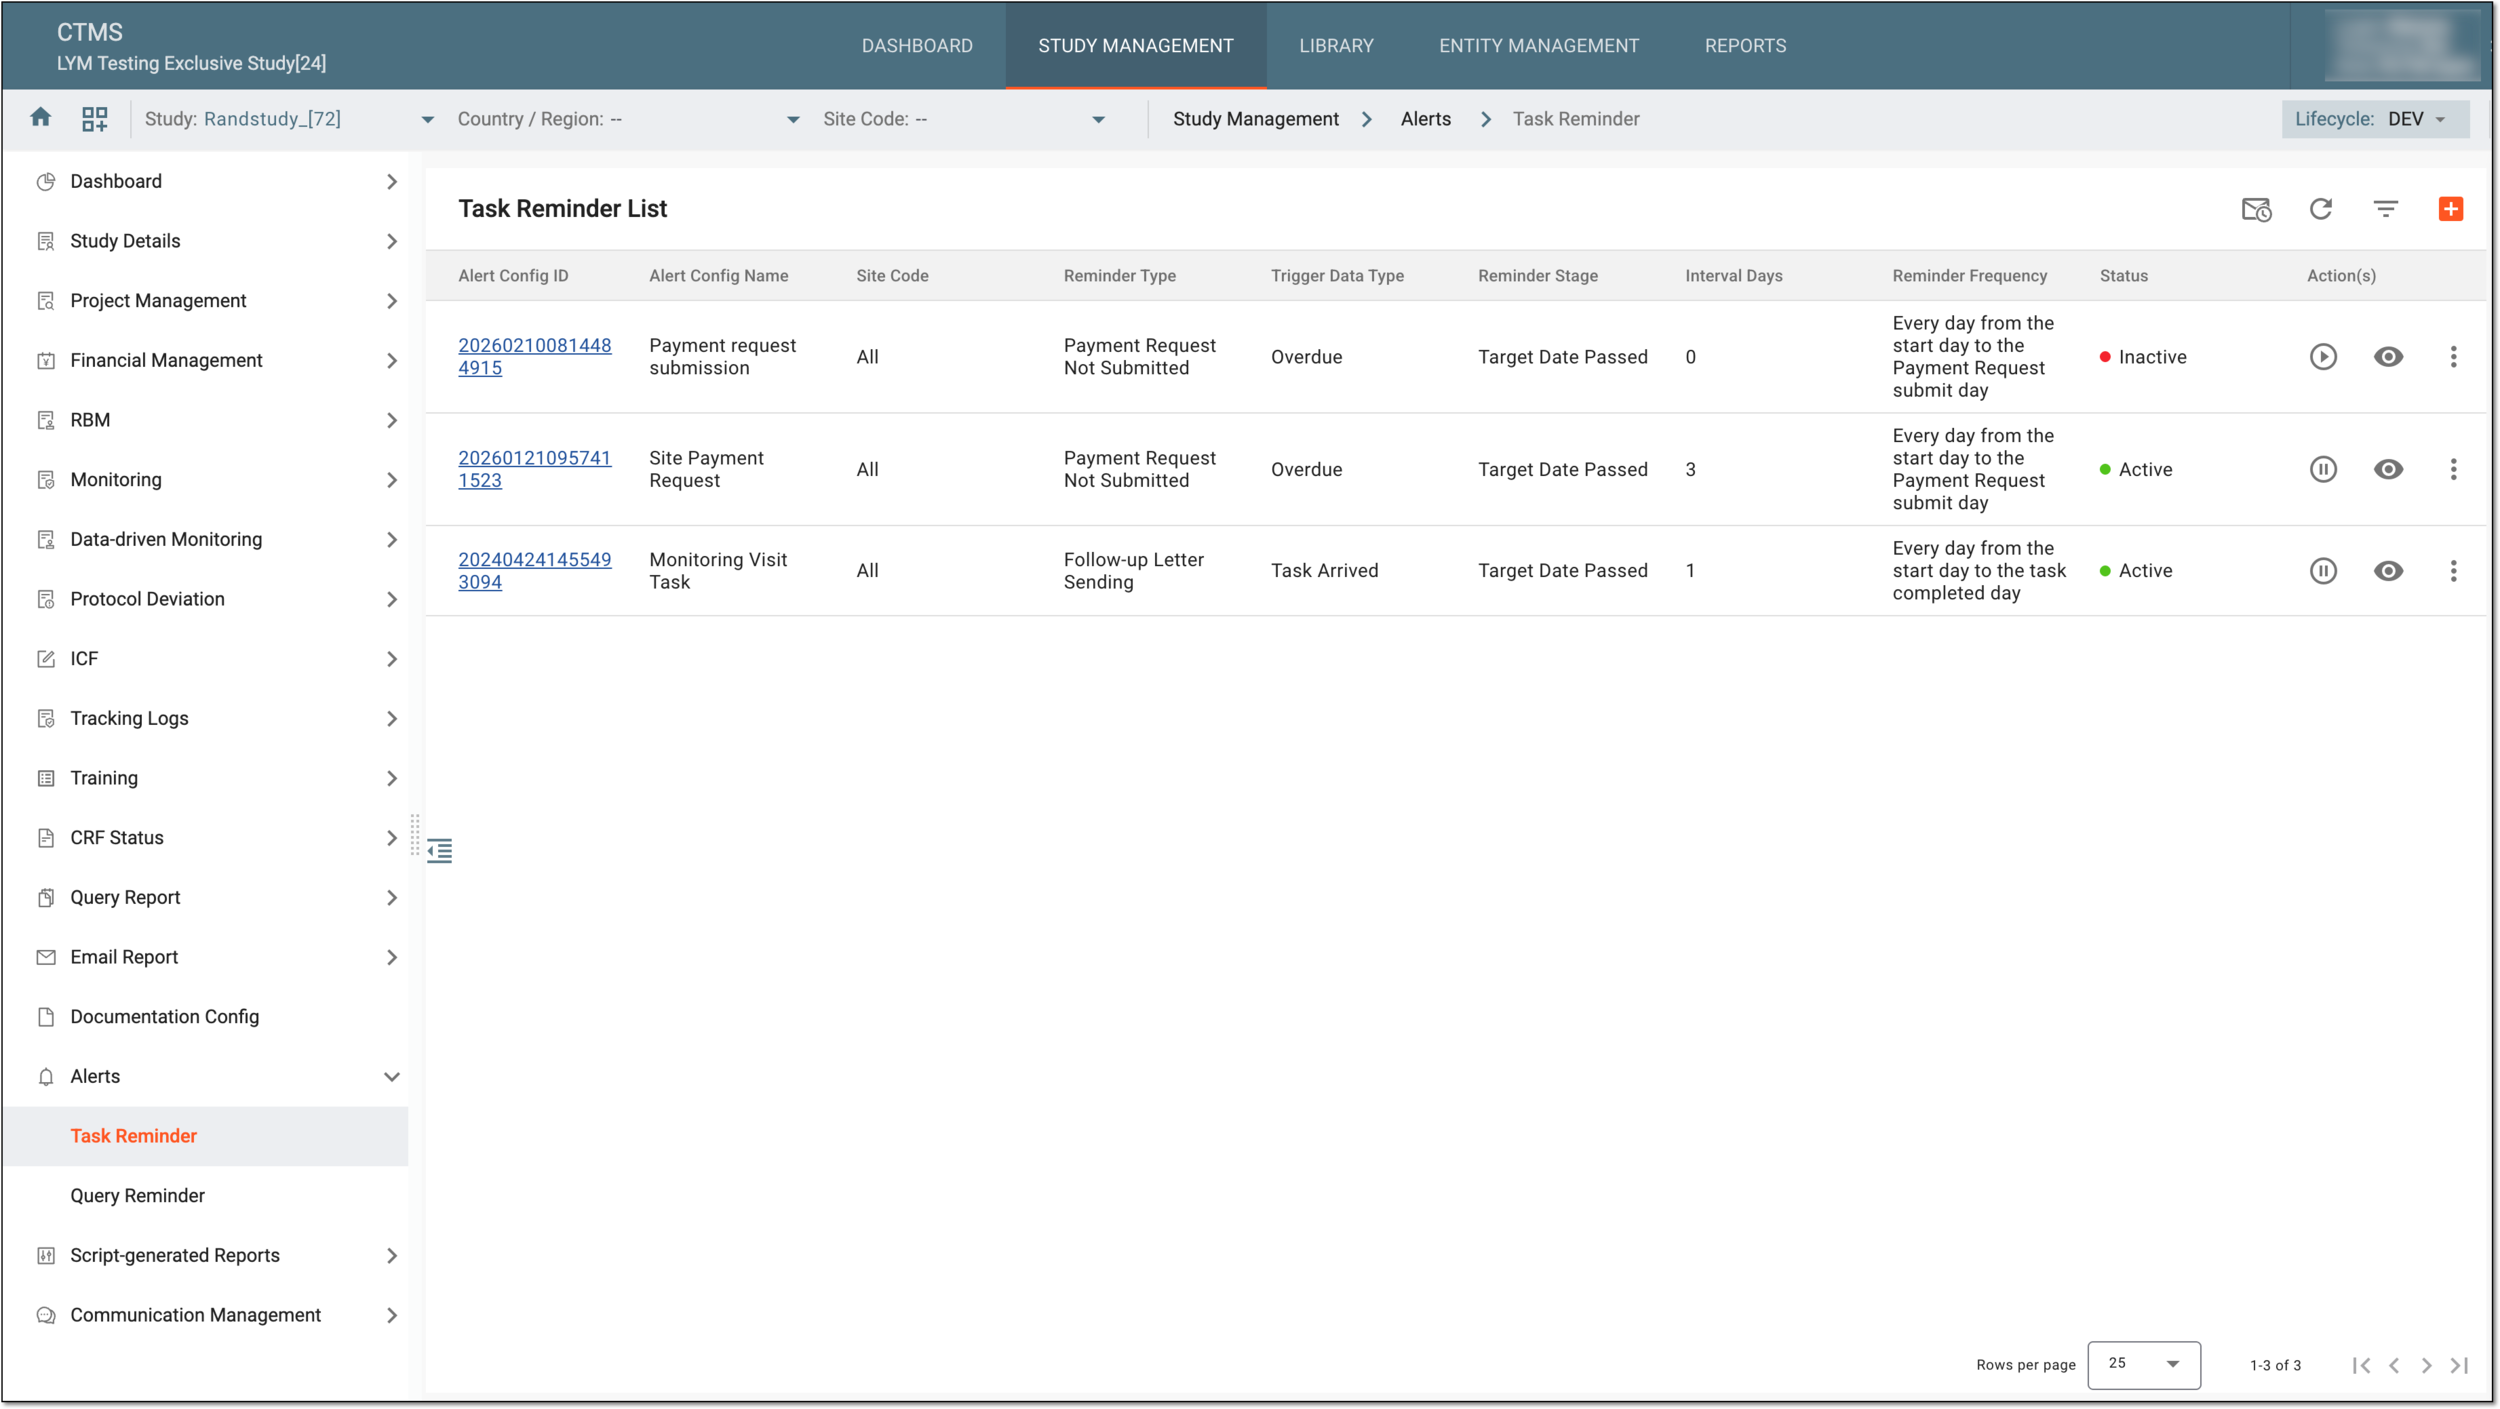Click the sidebar resize handle dots
The image size is (2500, 1409).
[415, 835]
